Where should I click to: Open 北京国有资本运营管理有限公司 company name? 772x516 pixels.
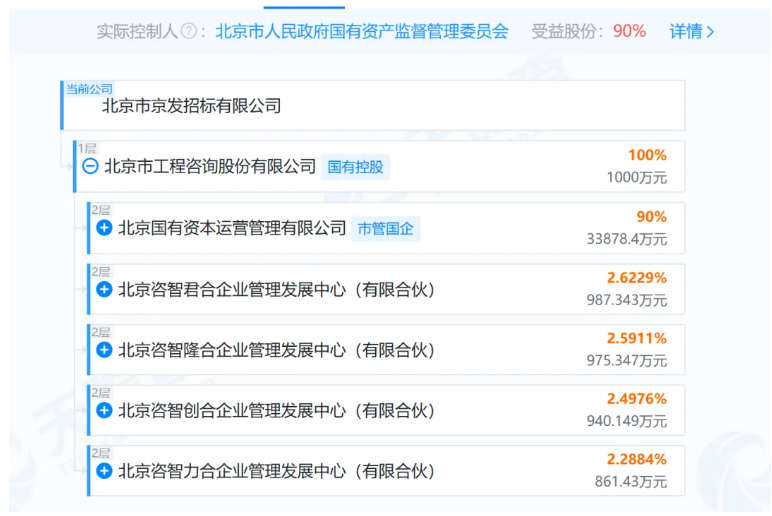click(232, 228)
